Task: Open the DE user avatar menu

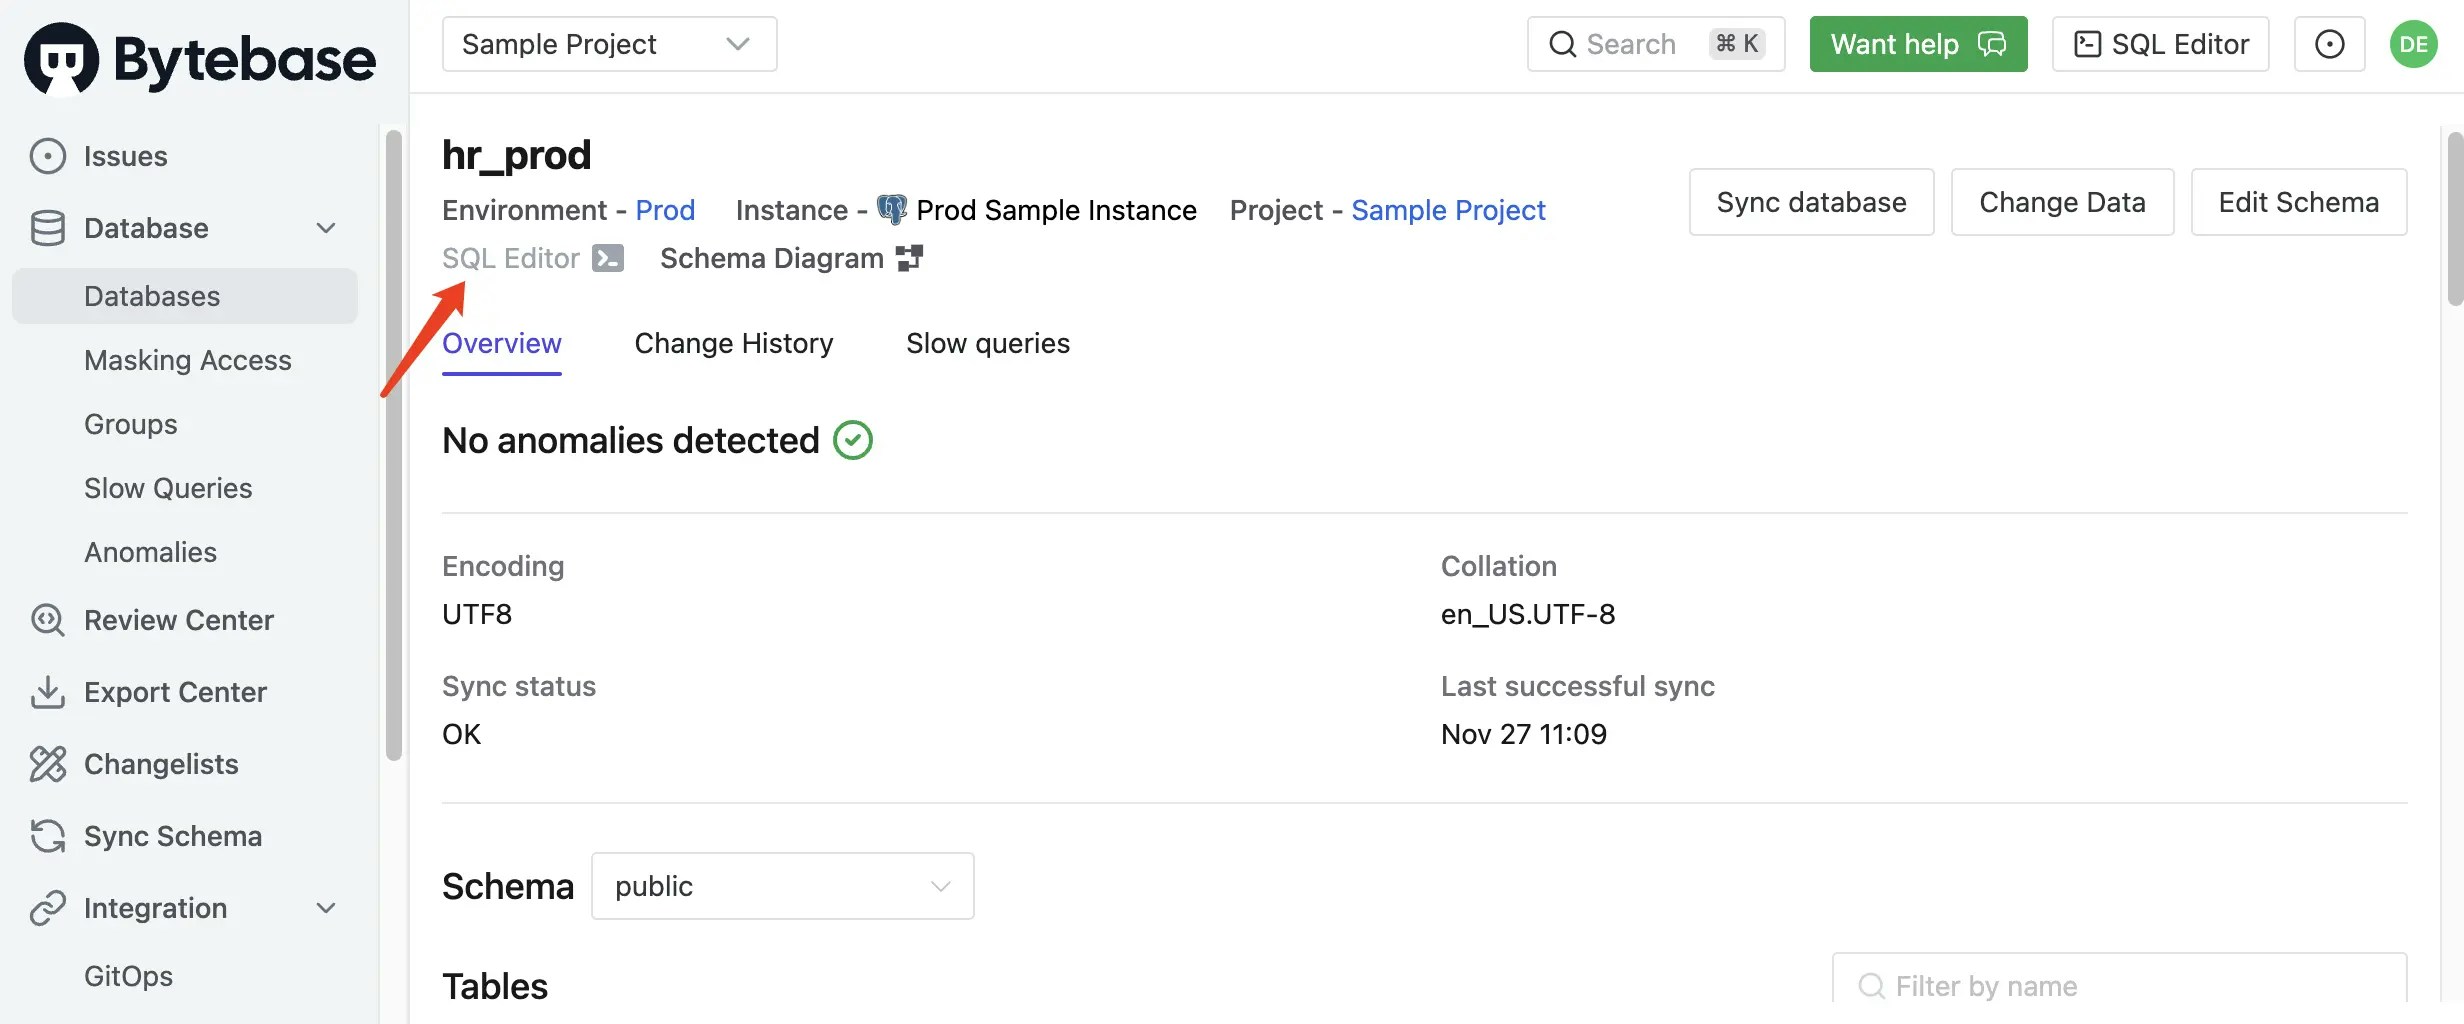Action: (x=2413, y=44)
